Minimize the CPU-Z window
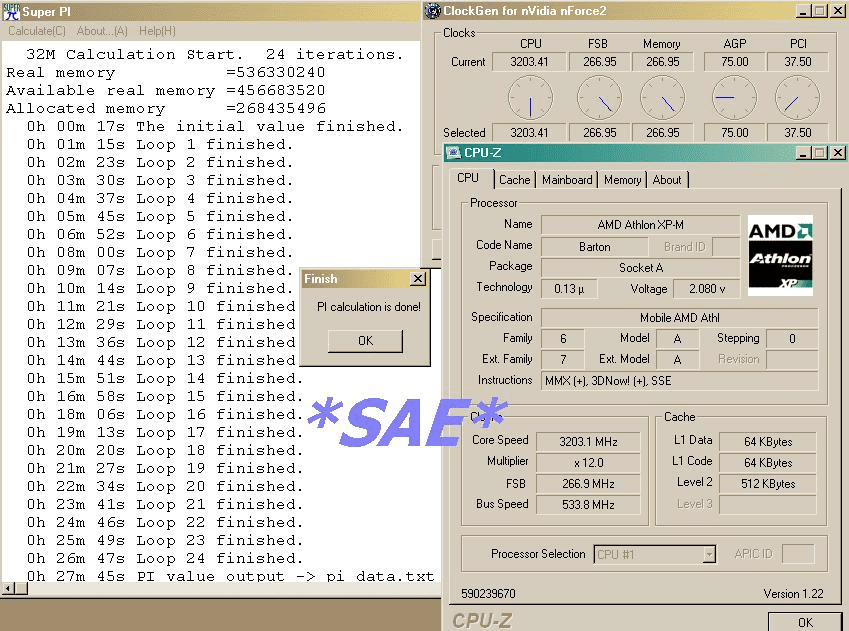 click(x=804, y=153)
